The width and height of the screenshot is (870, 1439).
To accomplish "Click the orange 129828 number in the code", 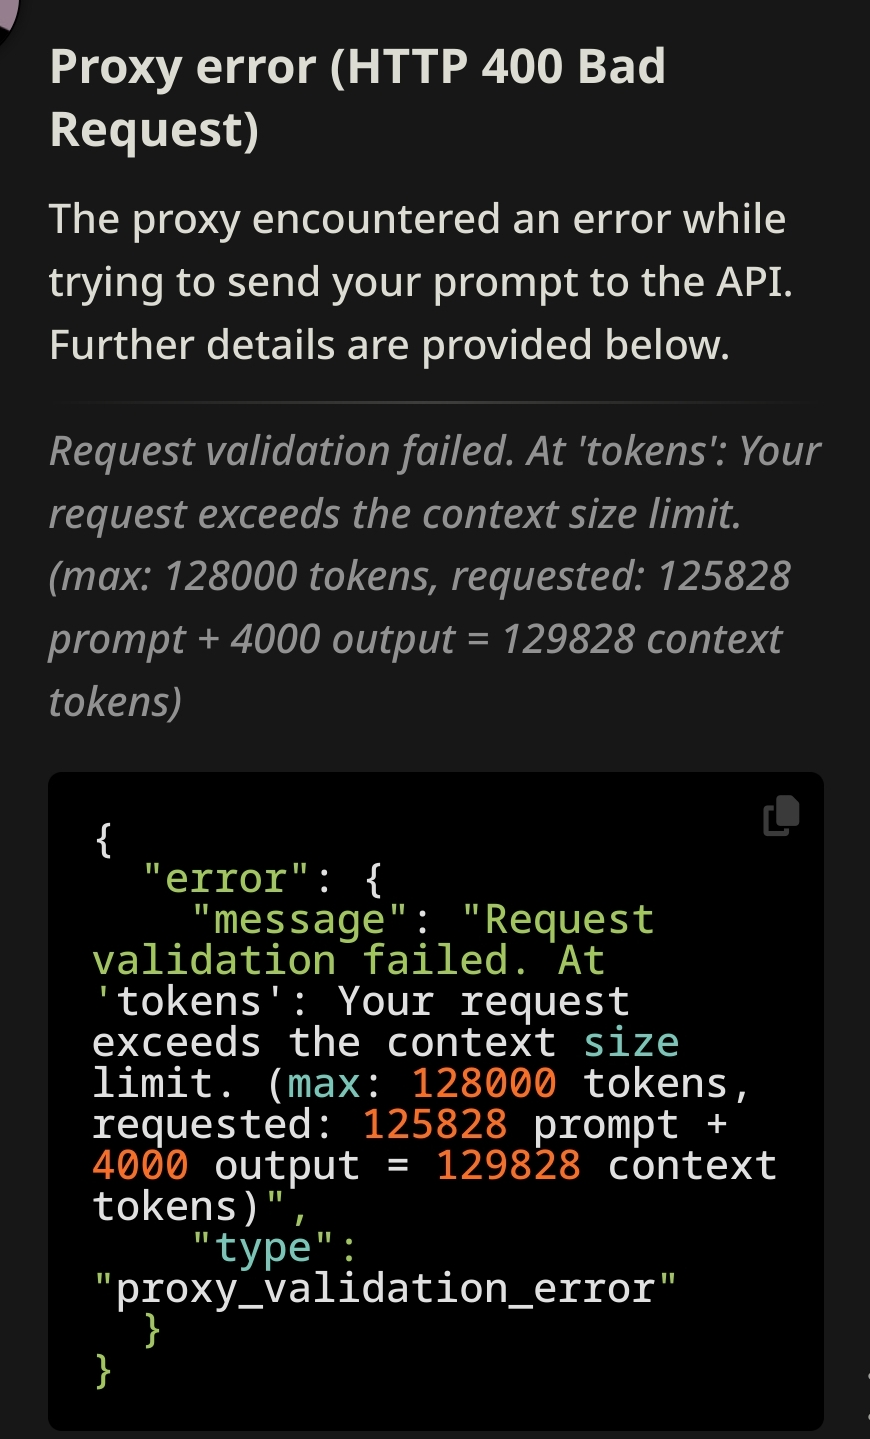I will tap(508, 1166).
